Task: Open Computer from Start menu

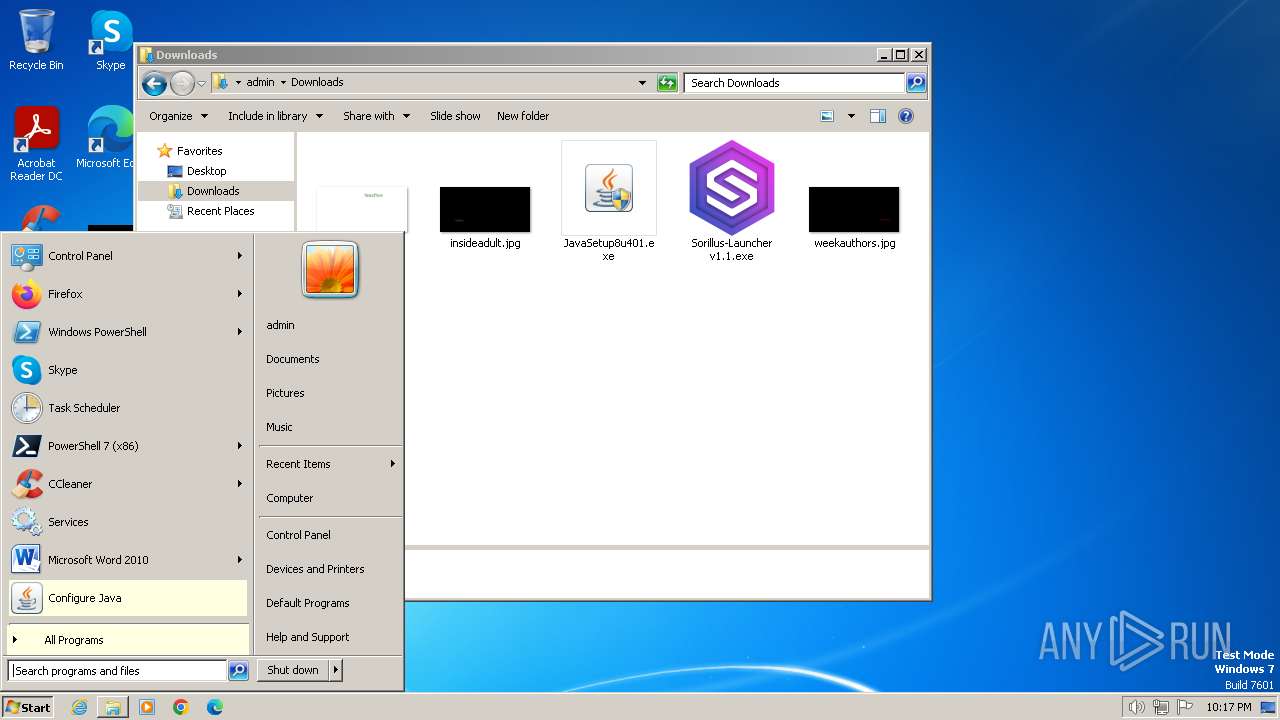Action: pos(289,498)
